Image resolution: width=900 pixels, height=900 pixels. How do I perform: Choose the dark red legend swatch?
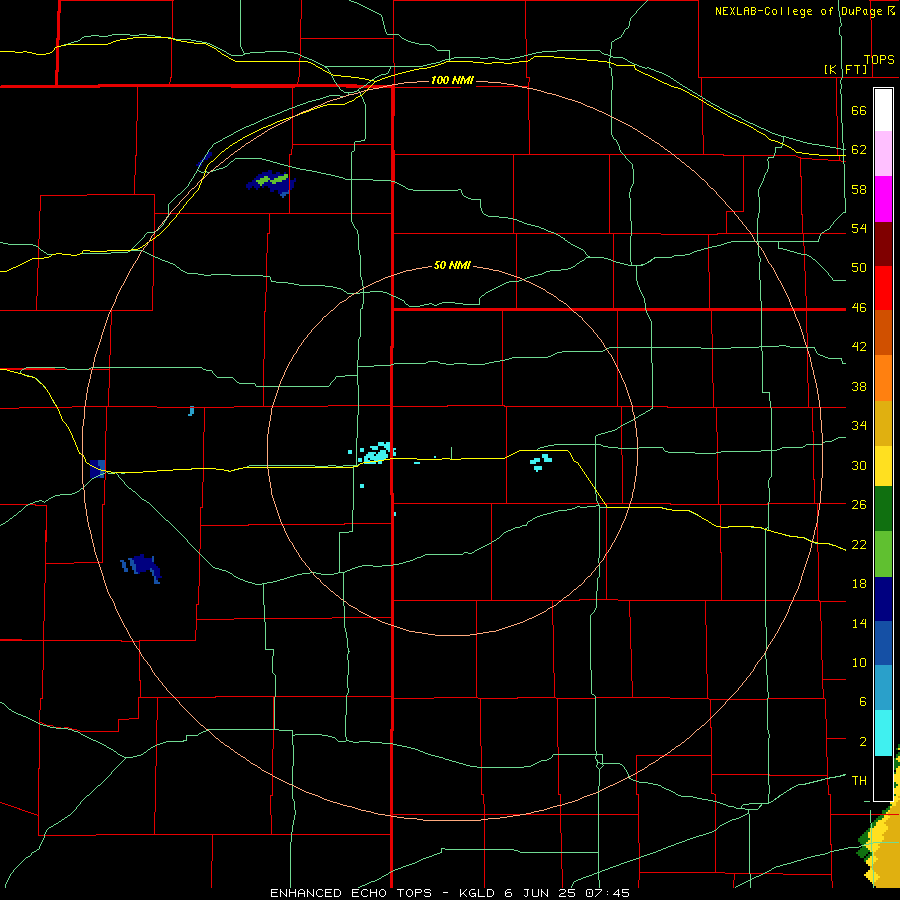[x=883, y=244]
